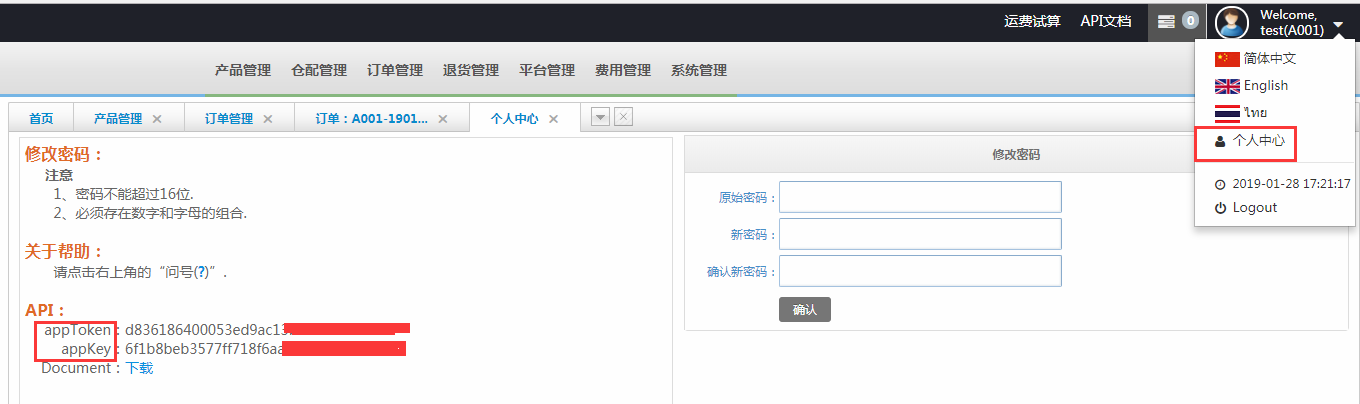Close the 订单管理 tab
The height and width of the screenshot is (404, 1360).
[x=267, y=119]
